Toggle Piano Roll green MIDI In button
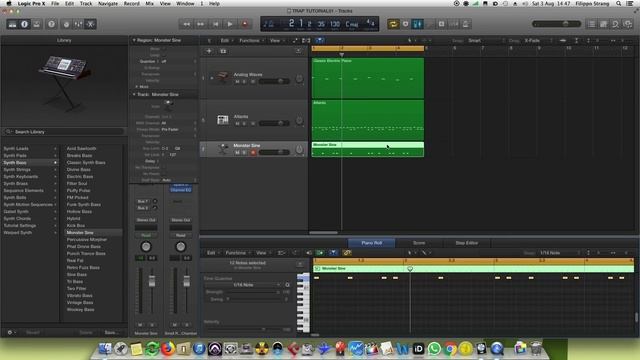The width and height of the screenshot is (640, 360). tap(320, 253)
